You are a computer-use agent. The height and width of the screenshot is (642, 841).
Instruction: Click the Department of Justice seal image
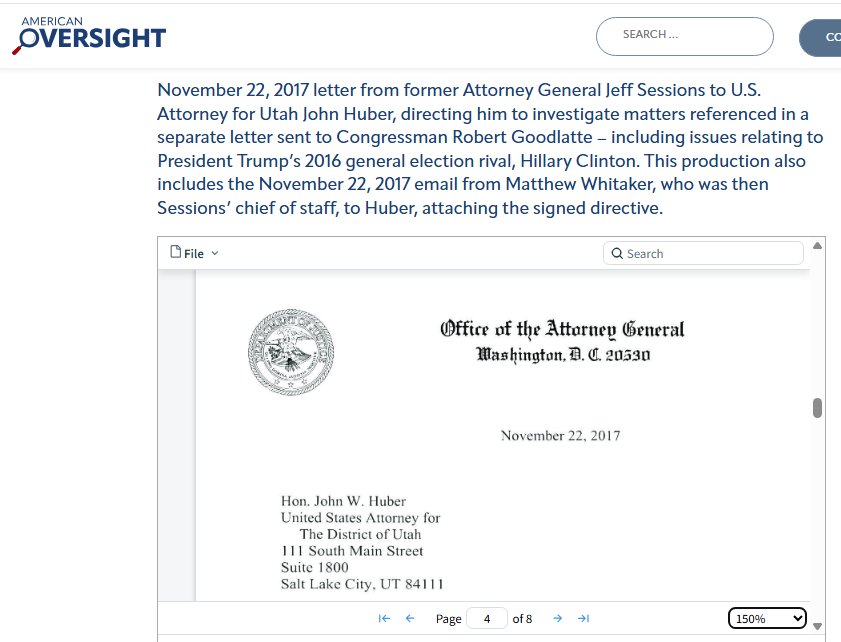(x=291, y=351)
